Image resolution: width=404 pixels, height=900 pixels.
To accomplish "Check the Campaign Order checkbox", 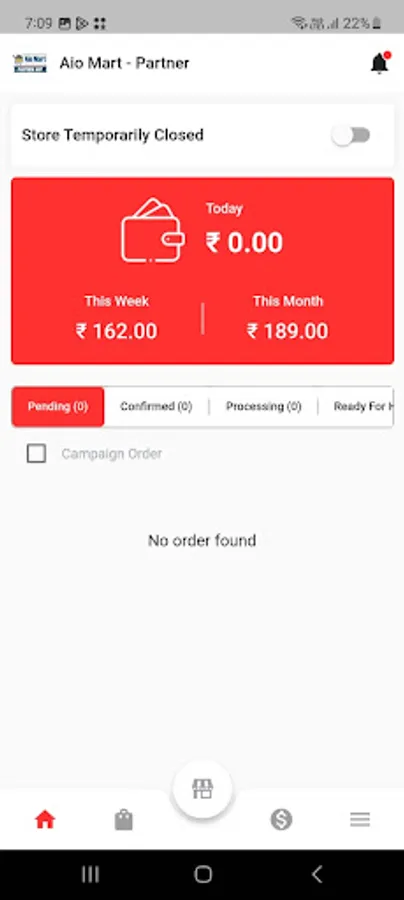I will pos(37,454).
